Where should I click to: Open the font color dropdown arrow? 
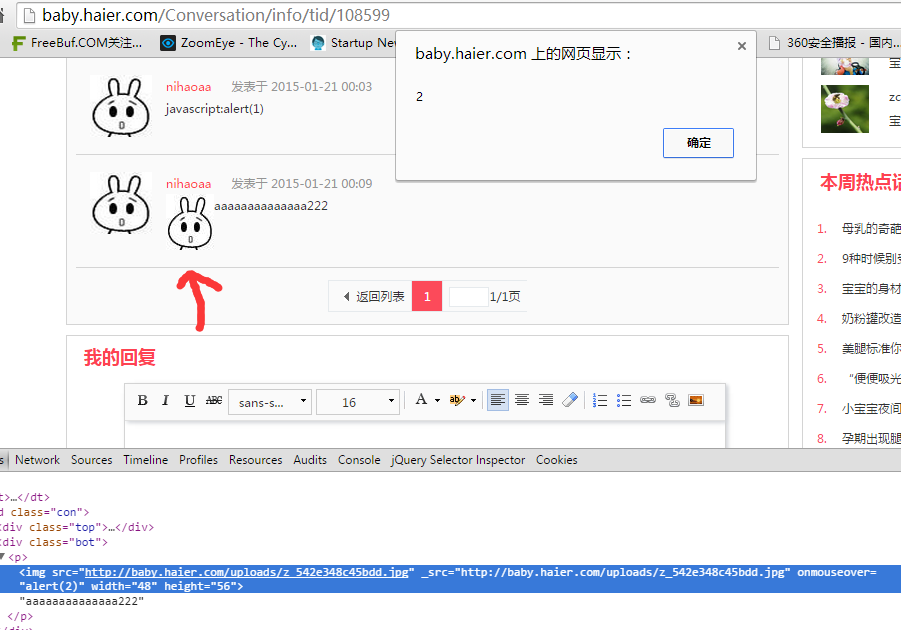[437, 401]
